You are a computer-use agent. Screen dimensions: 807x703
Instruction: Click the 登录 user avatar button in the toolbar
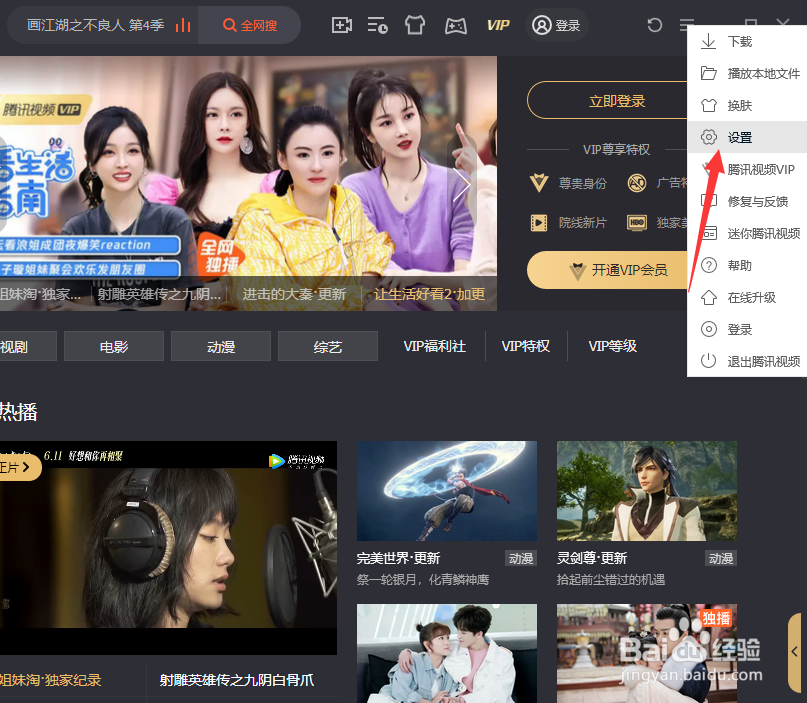556,25
